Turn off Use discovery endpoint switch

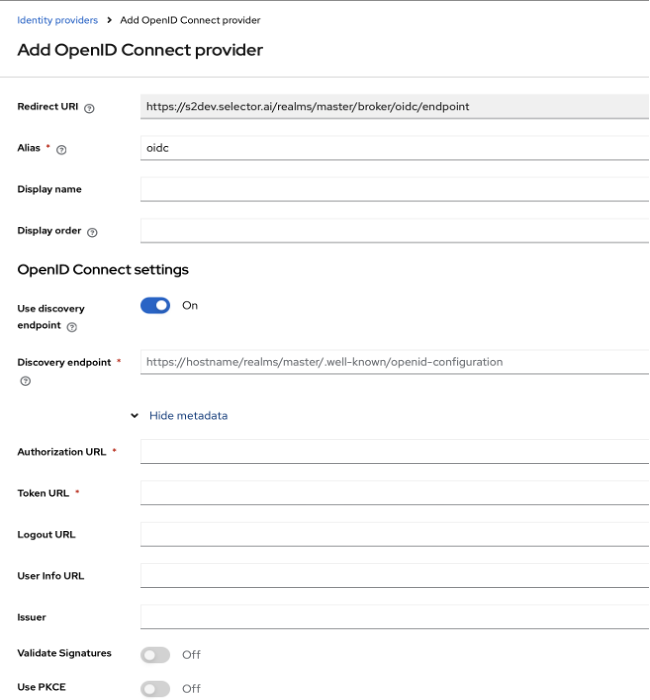pyautogui.click(x=155, y=306)
